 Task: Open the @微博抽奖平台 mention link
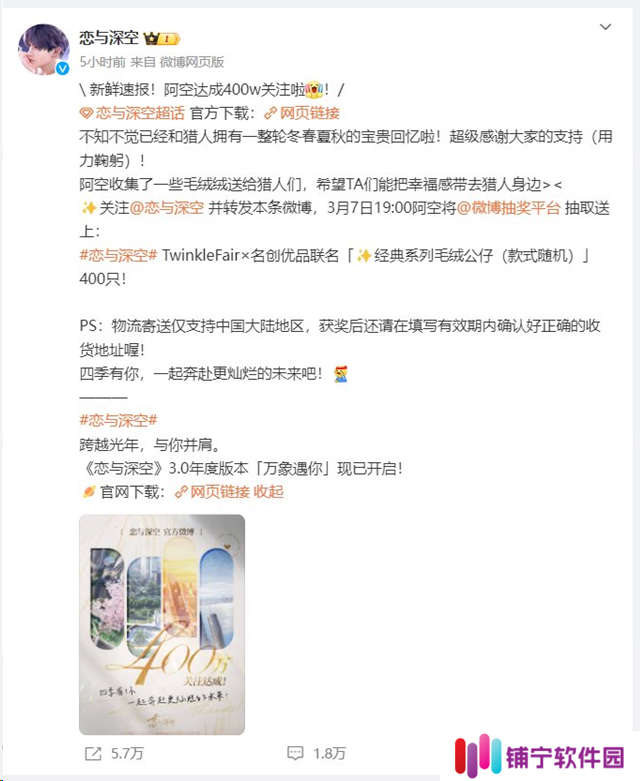(x=509, y=208)
